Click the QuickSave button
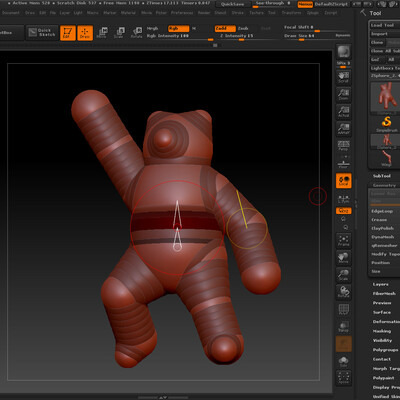The image size is (400, 400). (x=232, y=4)
